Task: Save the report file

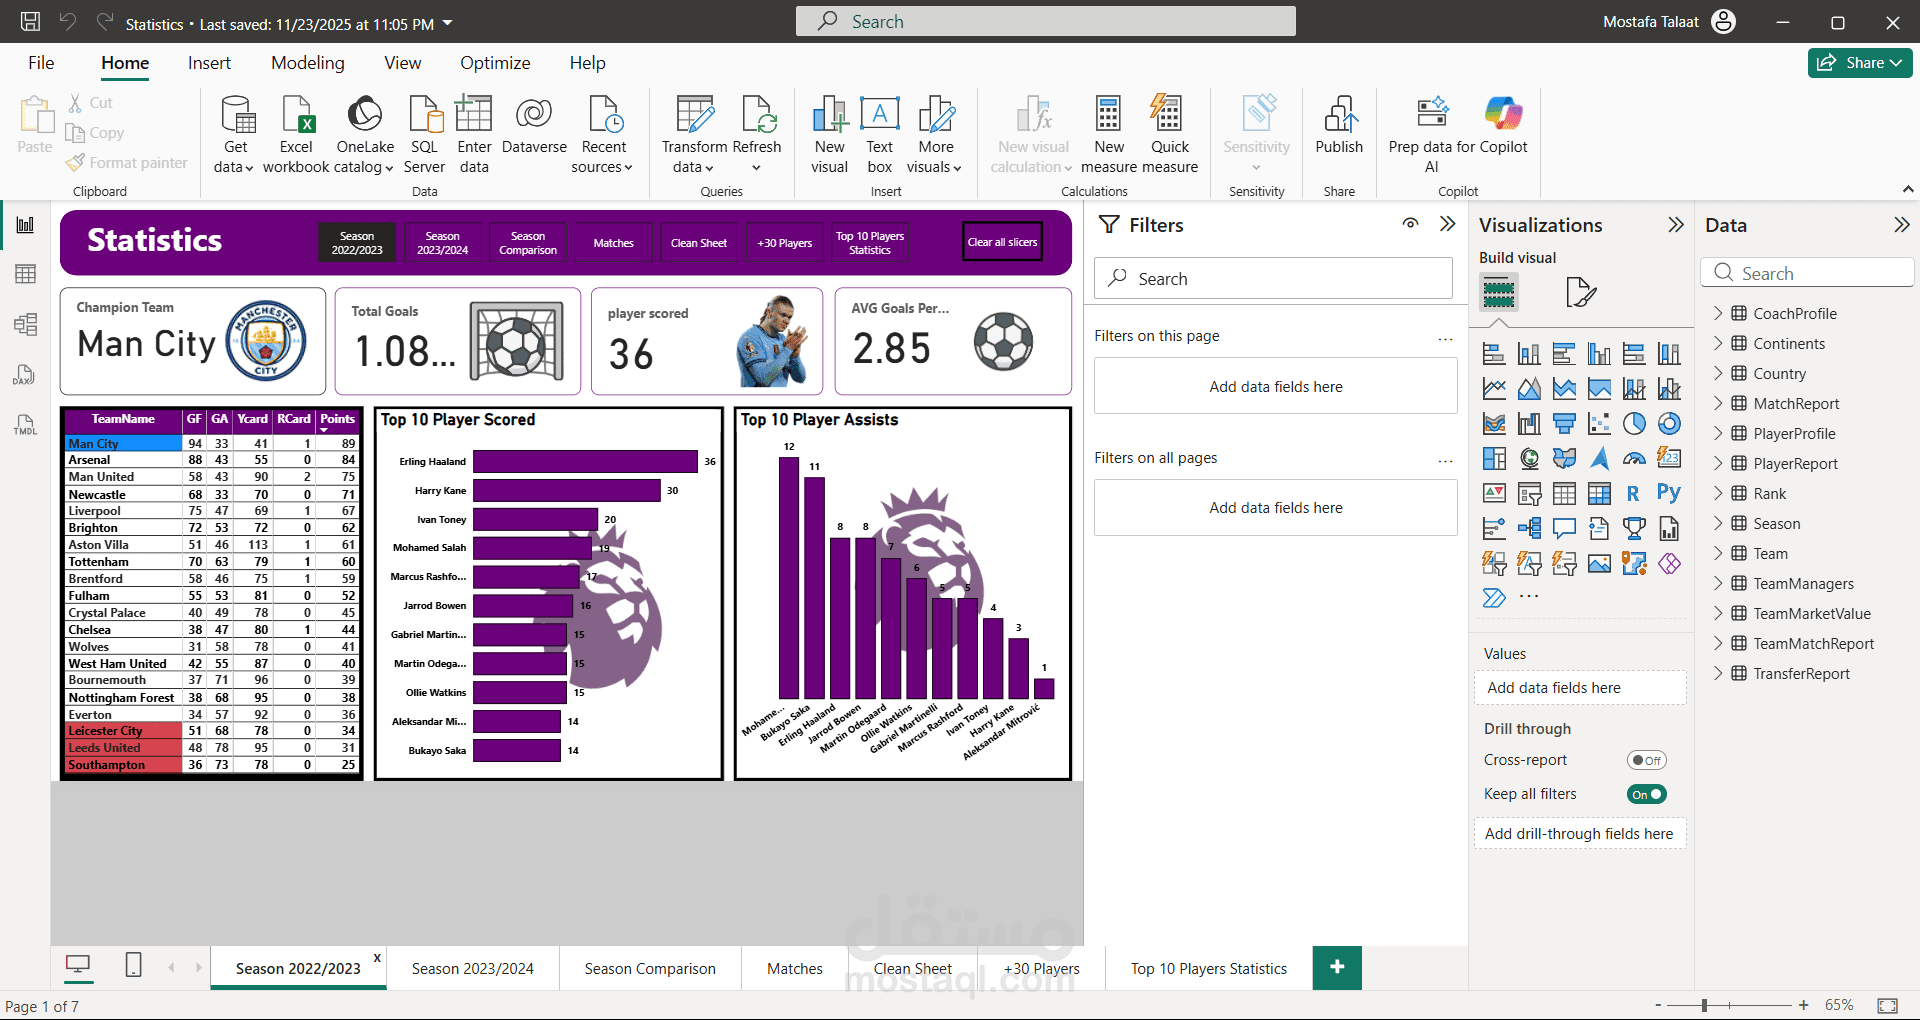Action: [x=31, y=21]
